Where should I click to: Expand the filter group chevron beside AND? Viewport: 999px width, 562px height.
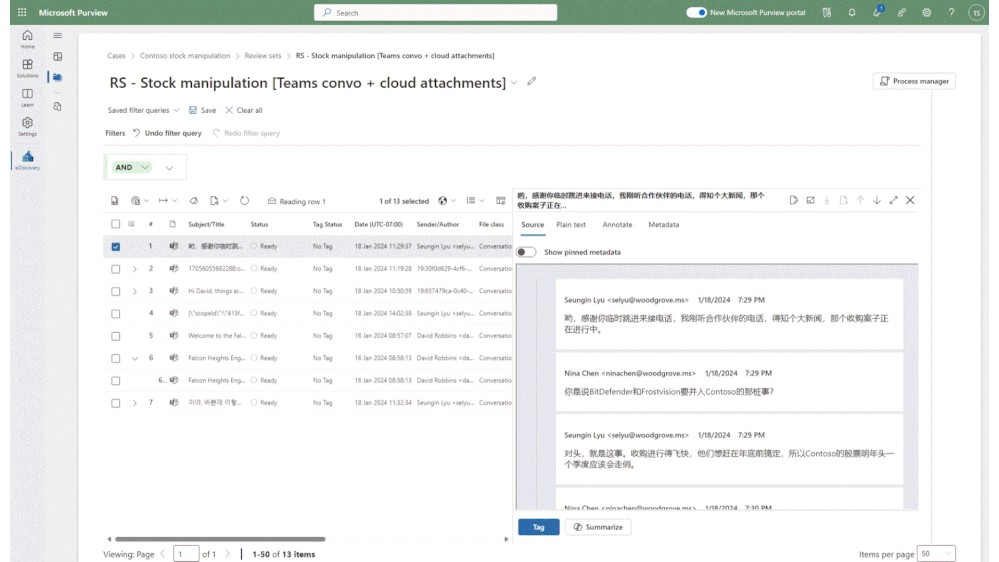tap(169, 168)
